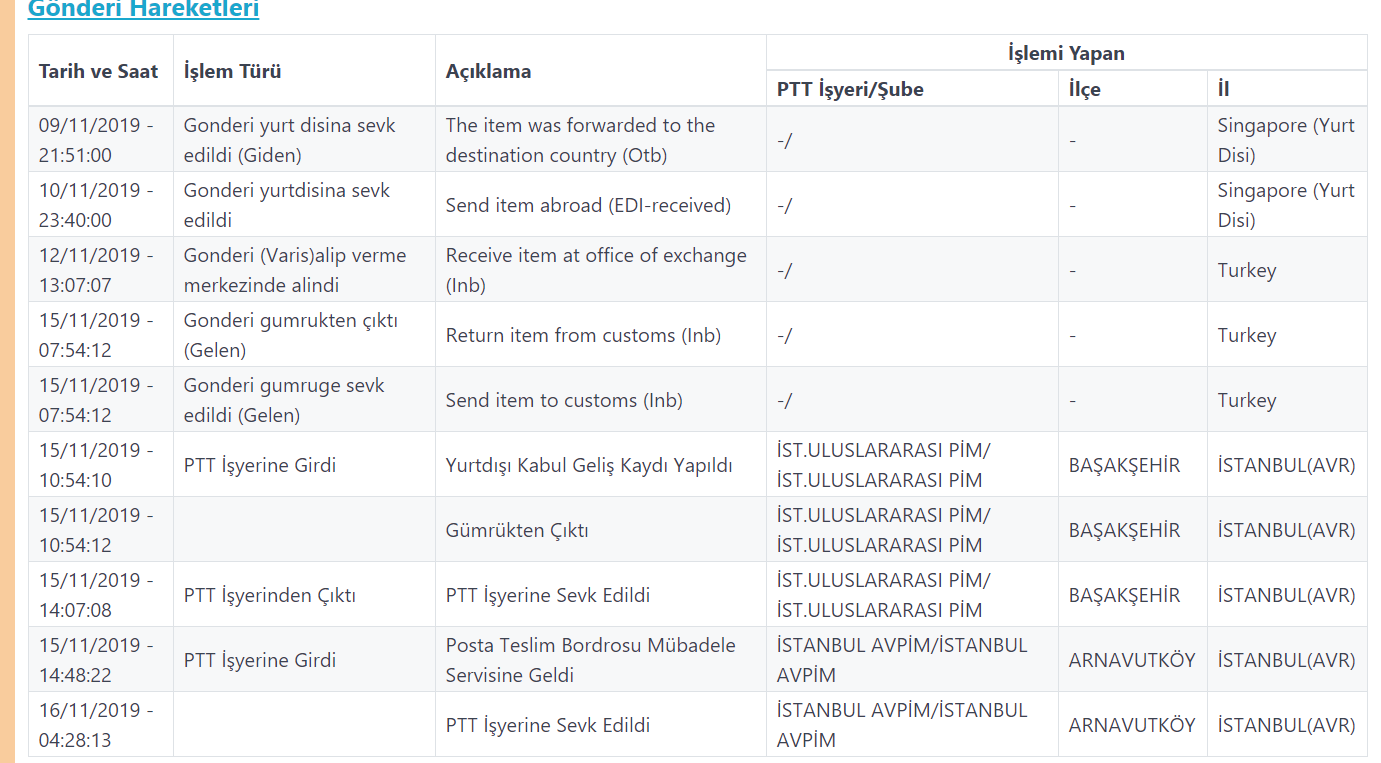The width and height of the screenshot is (1381, 763).
Task: Select the Yurtdışı Kabul Geliş Kaydı Yapıldı cell
Action: click(x=589, y=465)
